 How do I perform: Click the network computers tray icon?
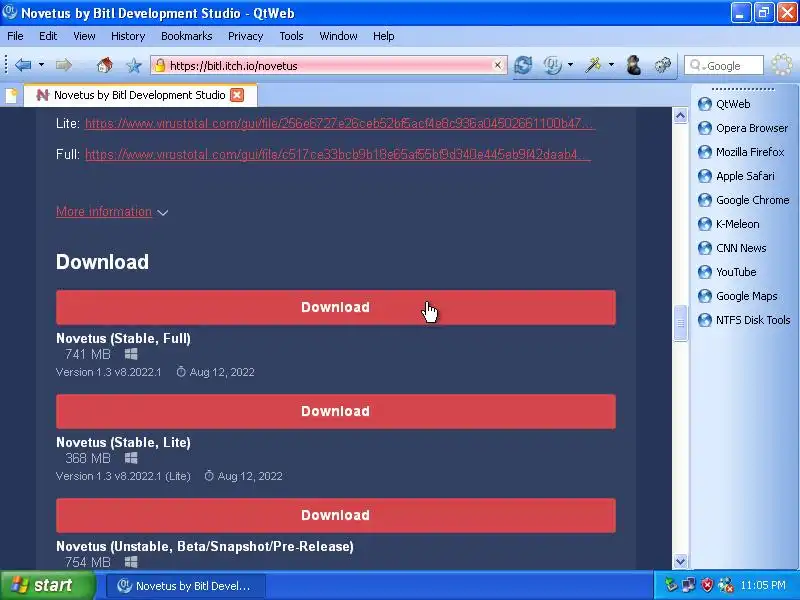tap(689, 585)
